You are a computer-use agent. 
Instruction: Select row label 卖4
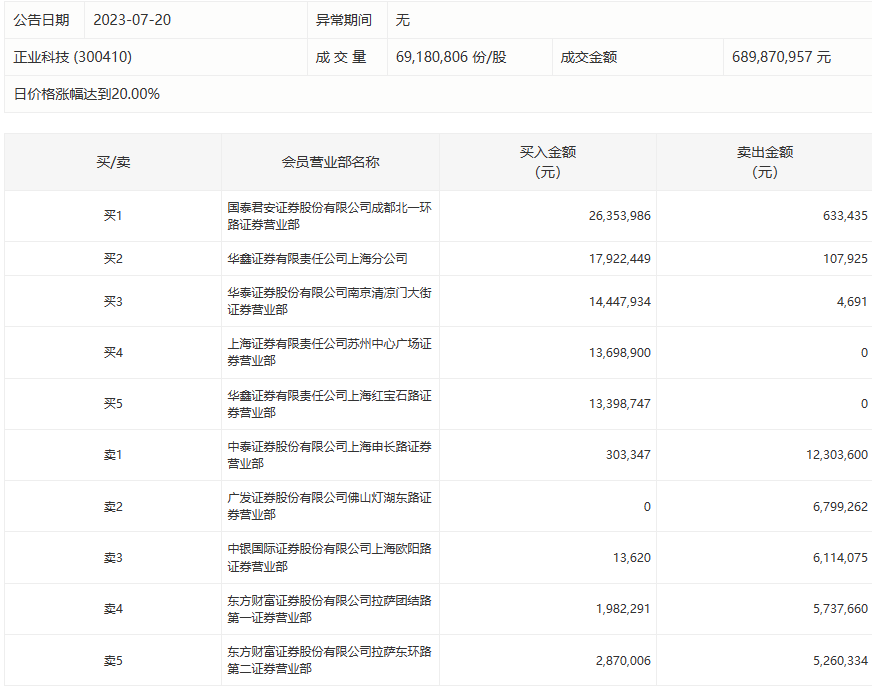113,609
